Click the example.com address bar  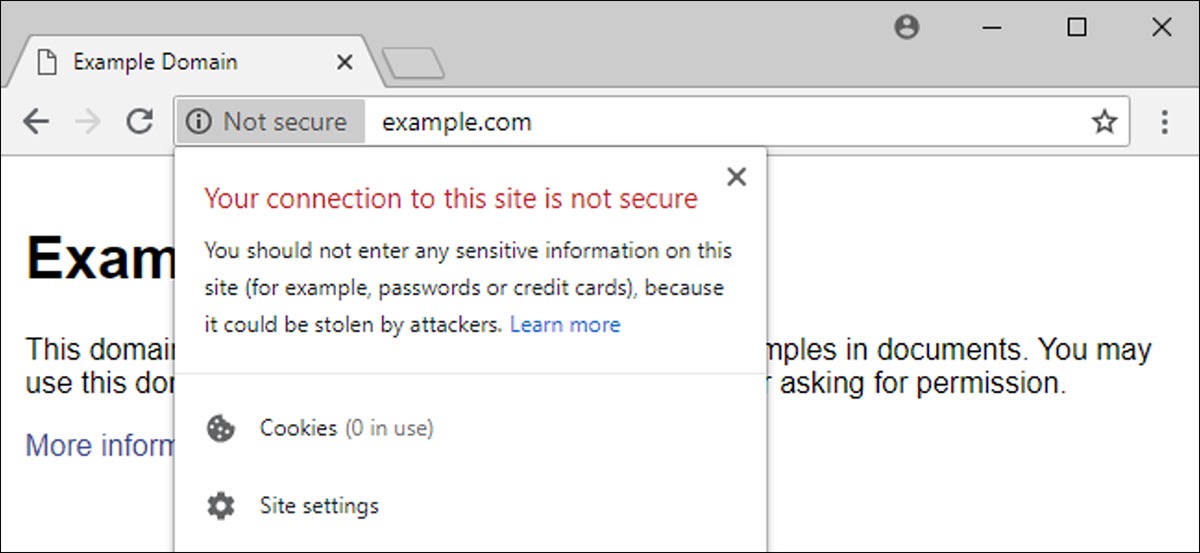point(700,122)
